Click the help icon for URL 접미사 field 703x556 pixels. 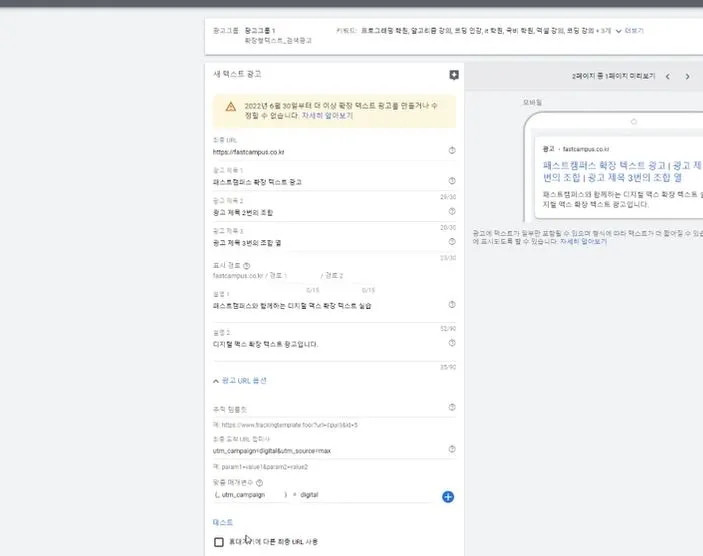(452, 449)
